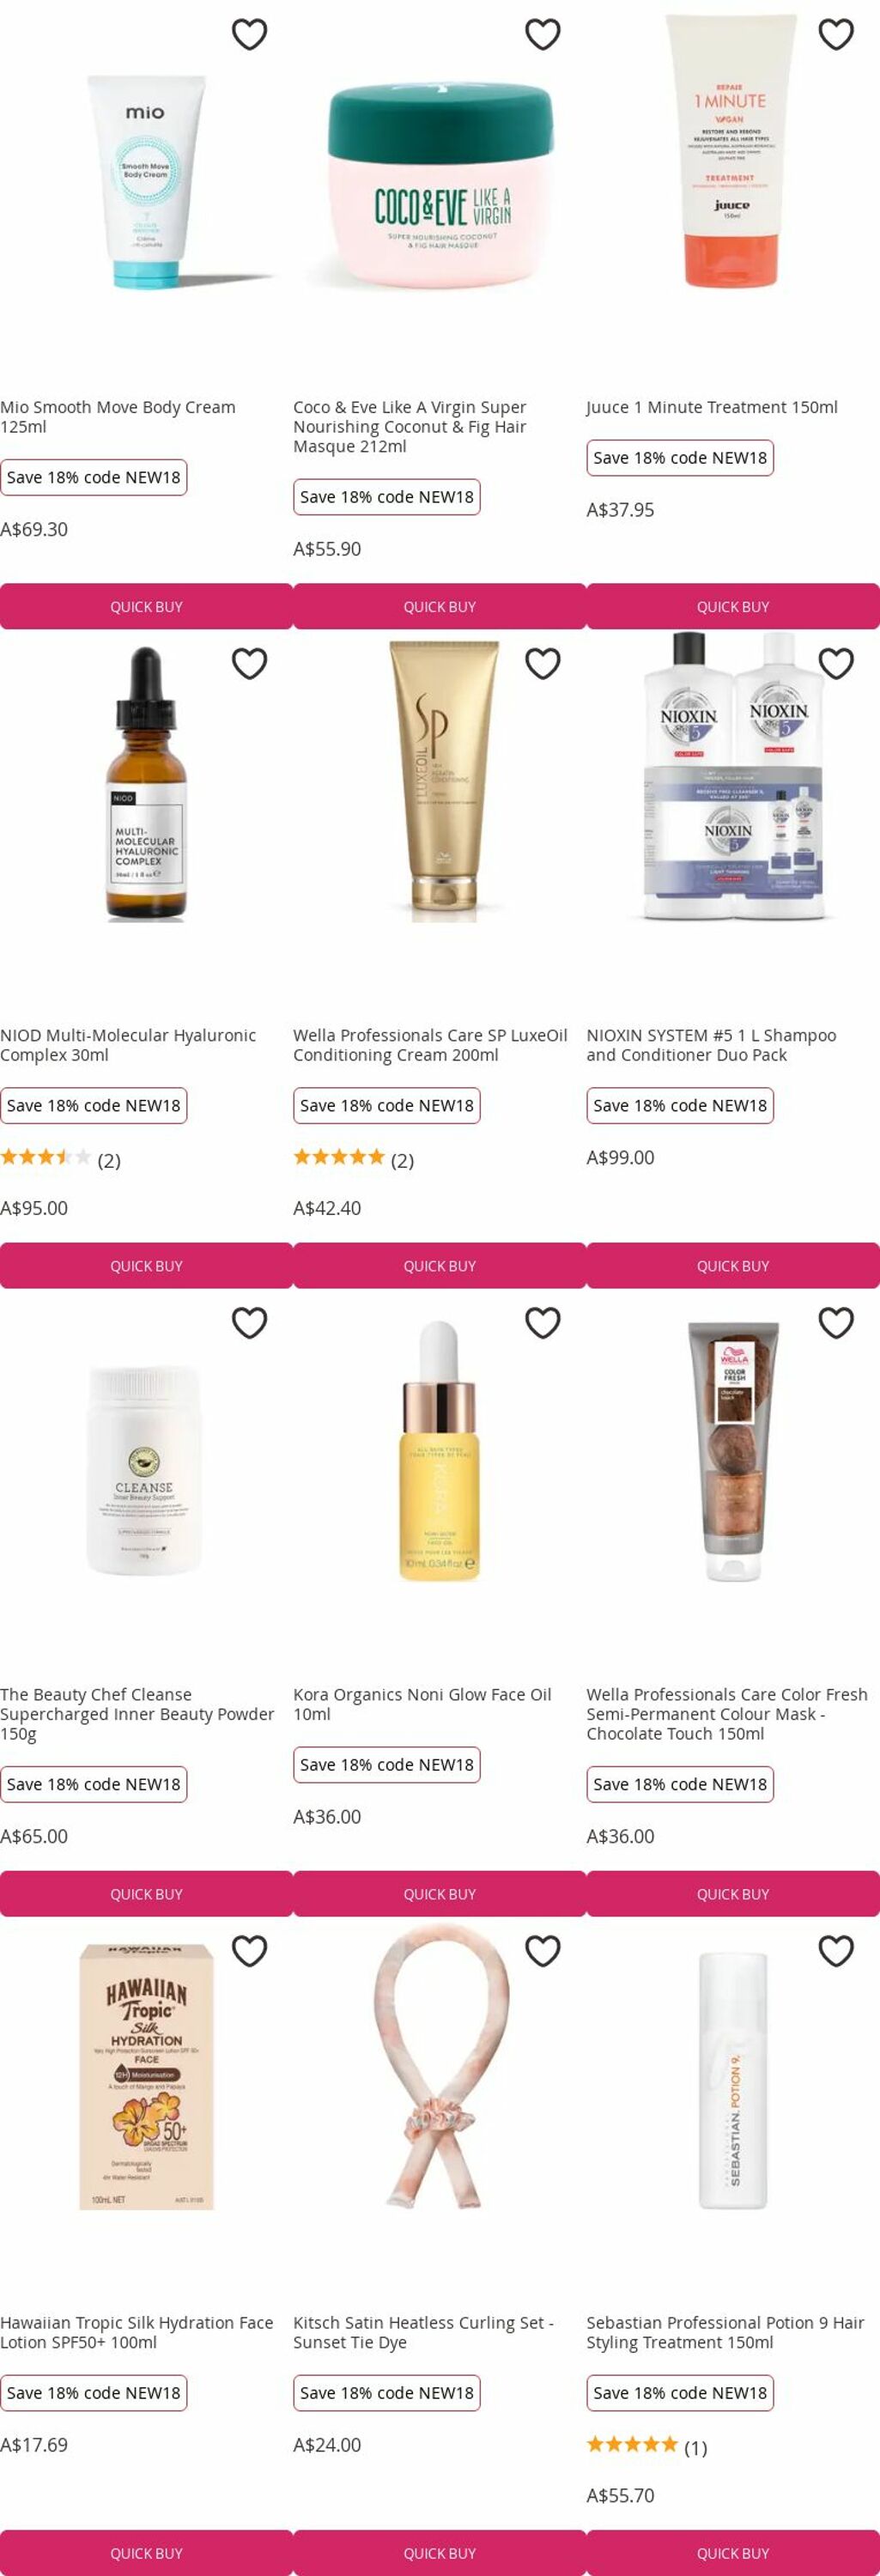880x2576 pixels.
Task: Quick buy the NIOXIN System #5 duo pack
Action: click(x=733, y=1265)
